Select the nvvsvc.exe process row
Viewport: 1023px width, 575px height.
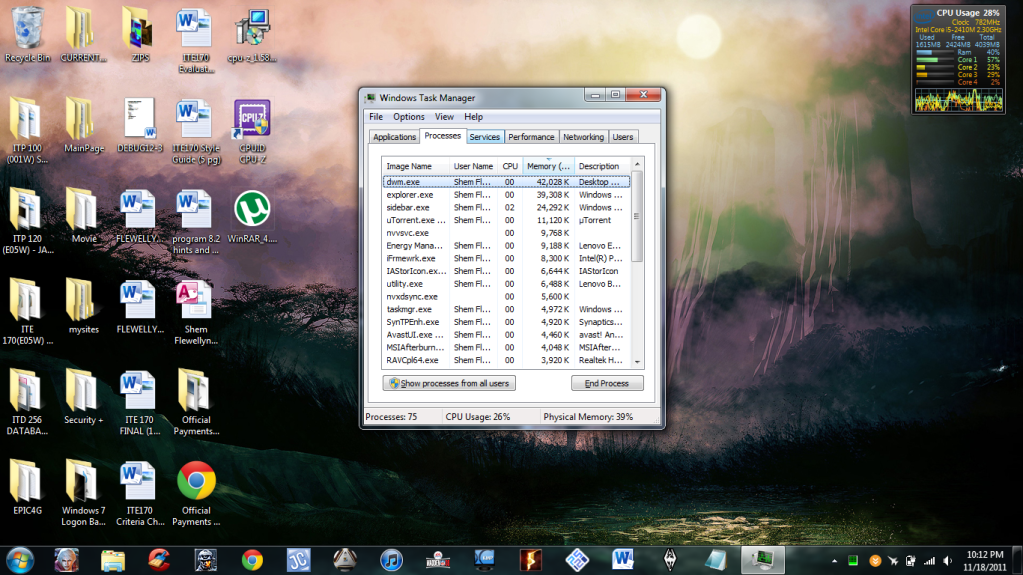pos(506,233)
